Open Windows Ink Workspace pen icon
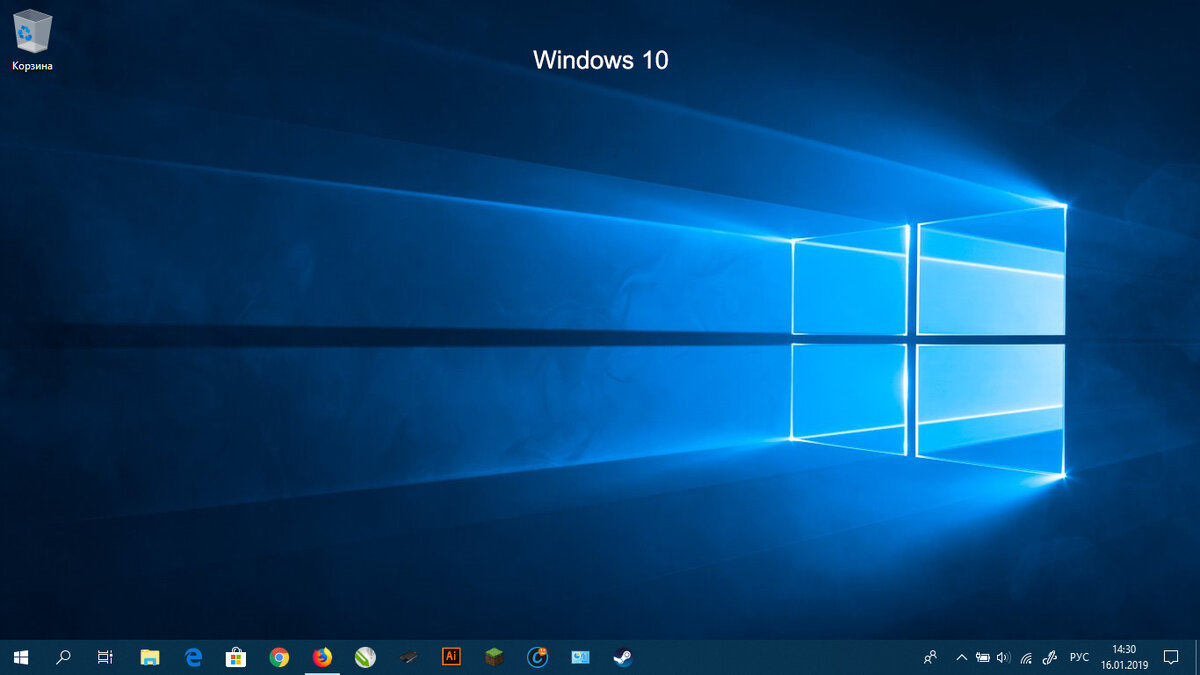 pos(1050,657)
